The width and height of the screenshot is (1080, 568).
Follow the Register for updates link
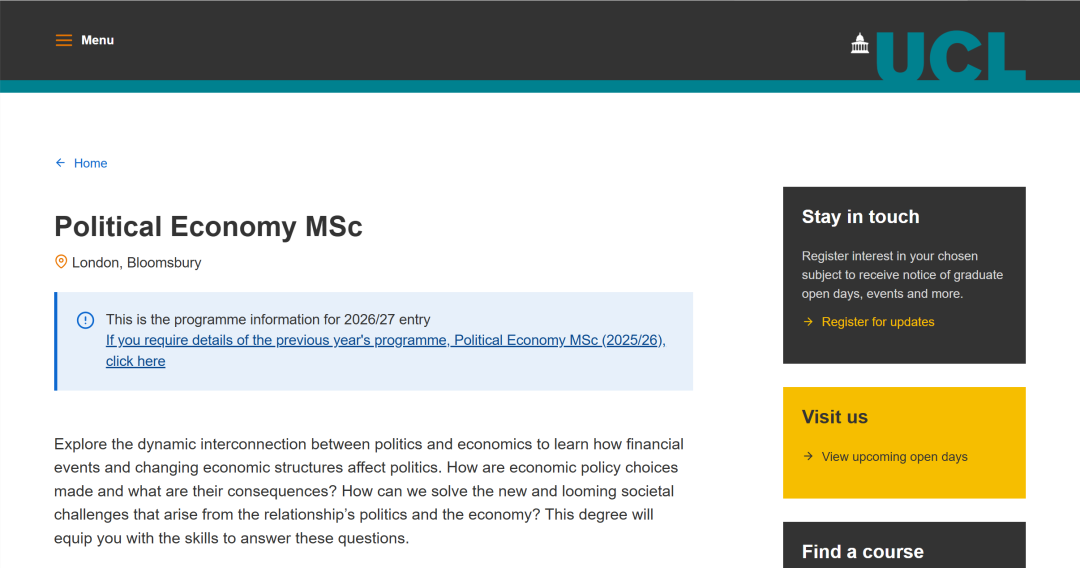coord(878,322)
